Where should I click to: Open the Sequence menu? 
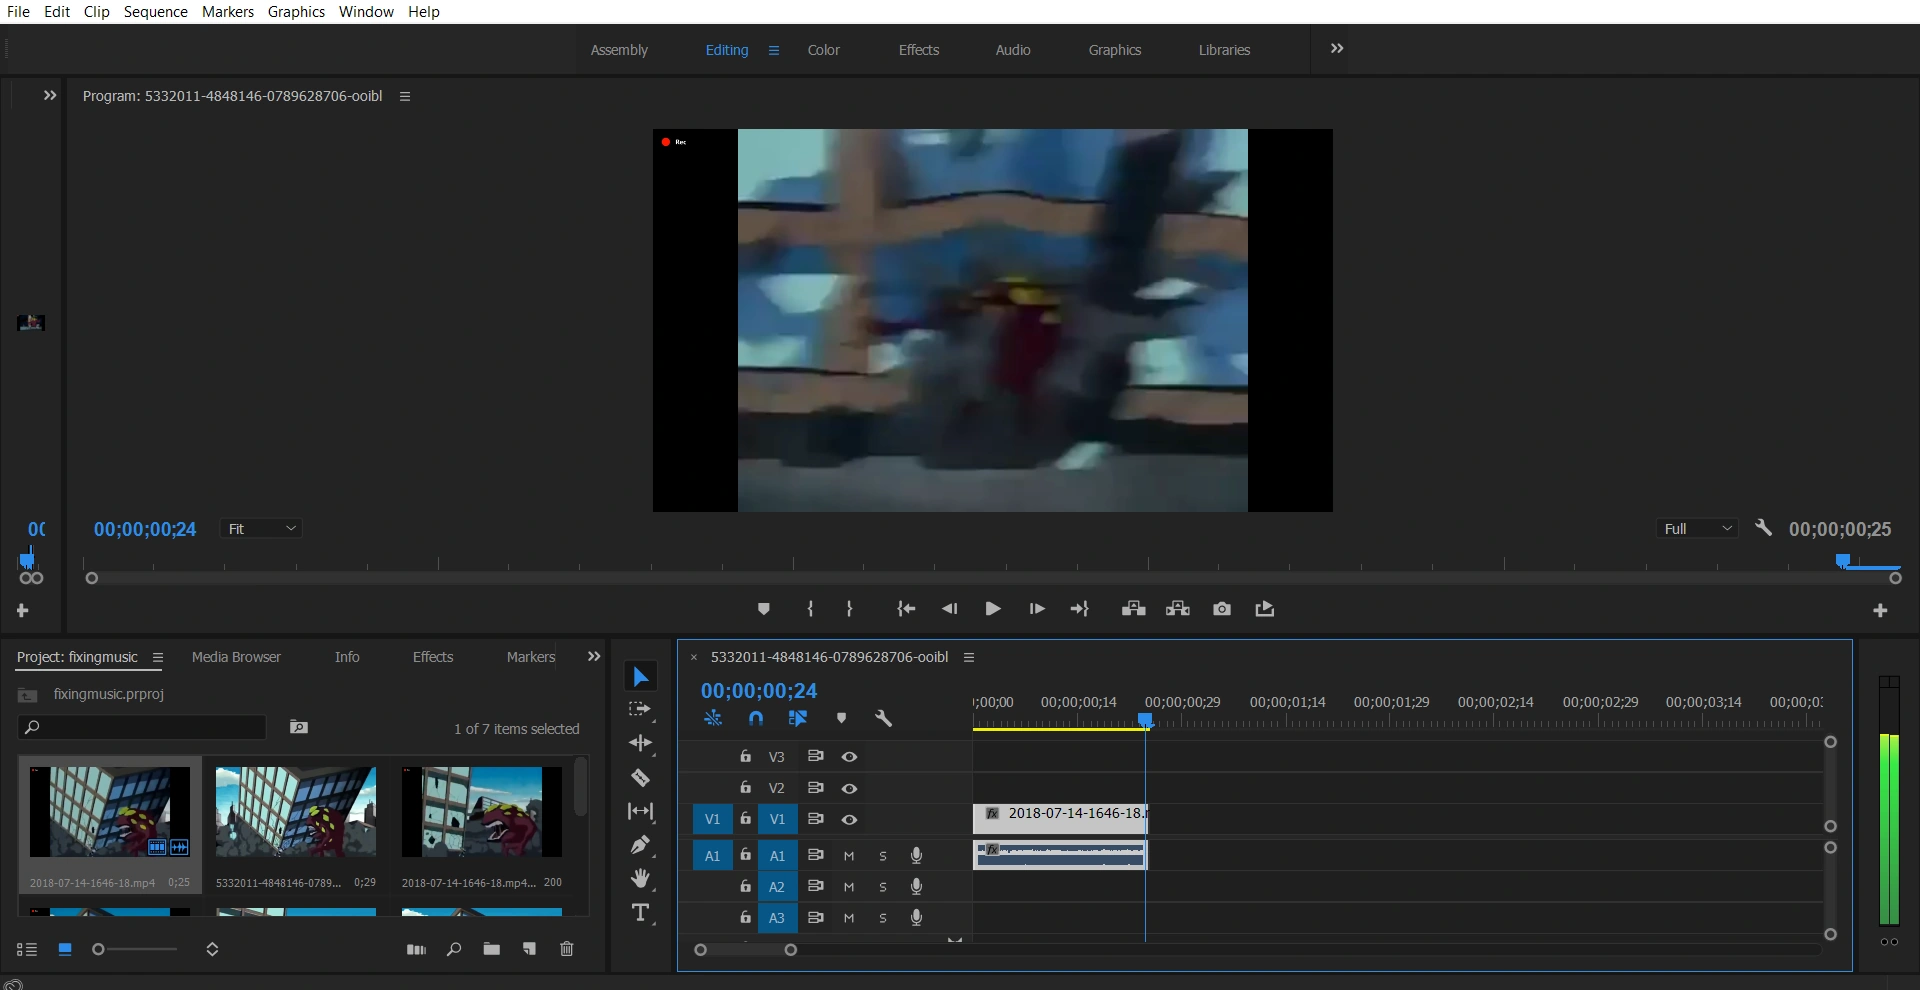click(155, 12)
